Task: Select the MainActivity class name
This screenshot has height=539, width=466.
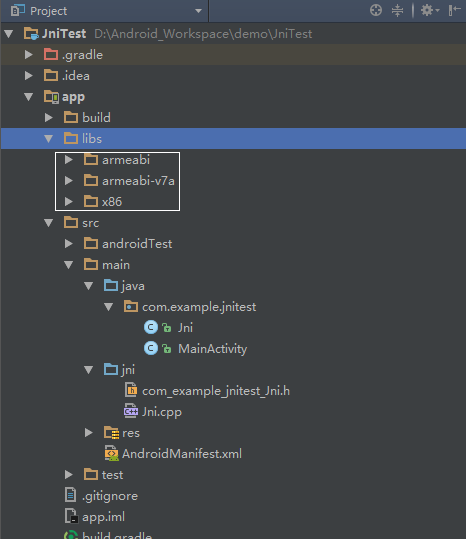Action: tap(212, 349)
